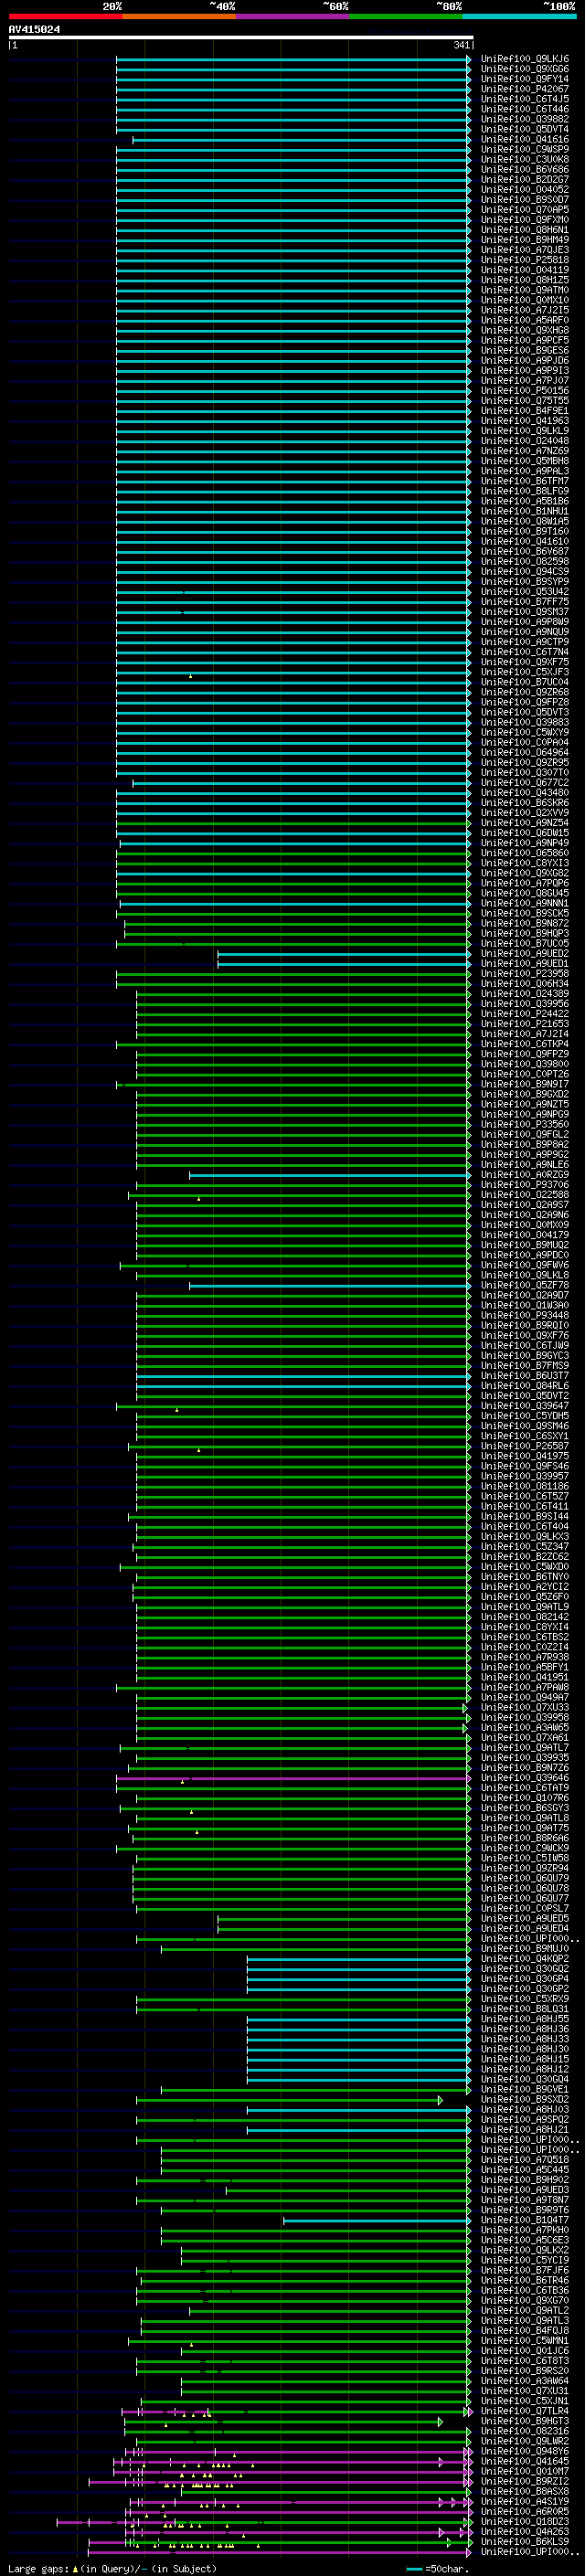Screen dimensions: 585x2576
Task: Select hit label UniRef100_C5YCI9
Action: 525,2260
